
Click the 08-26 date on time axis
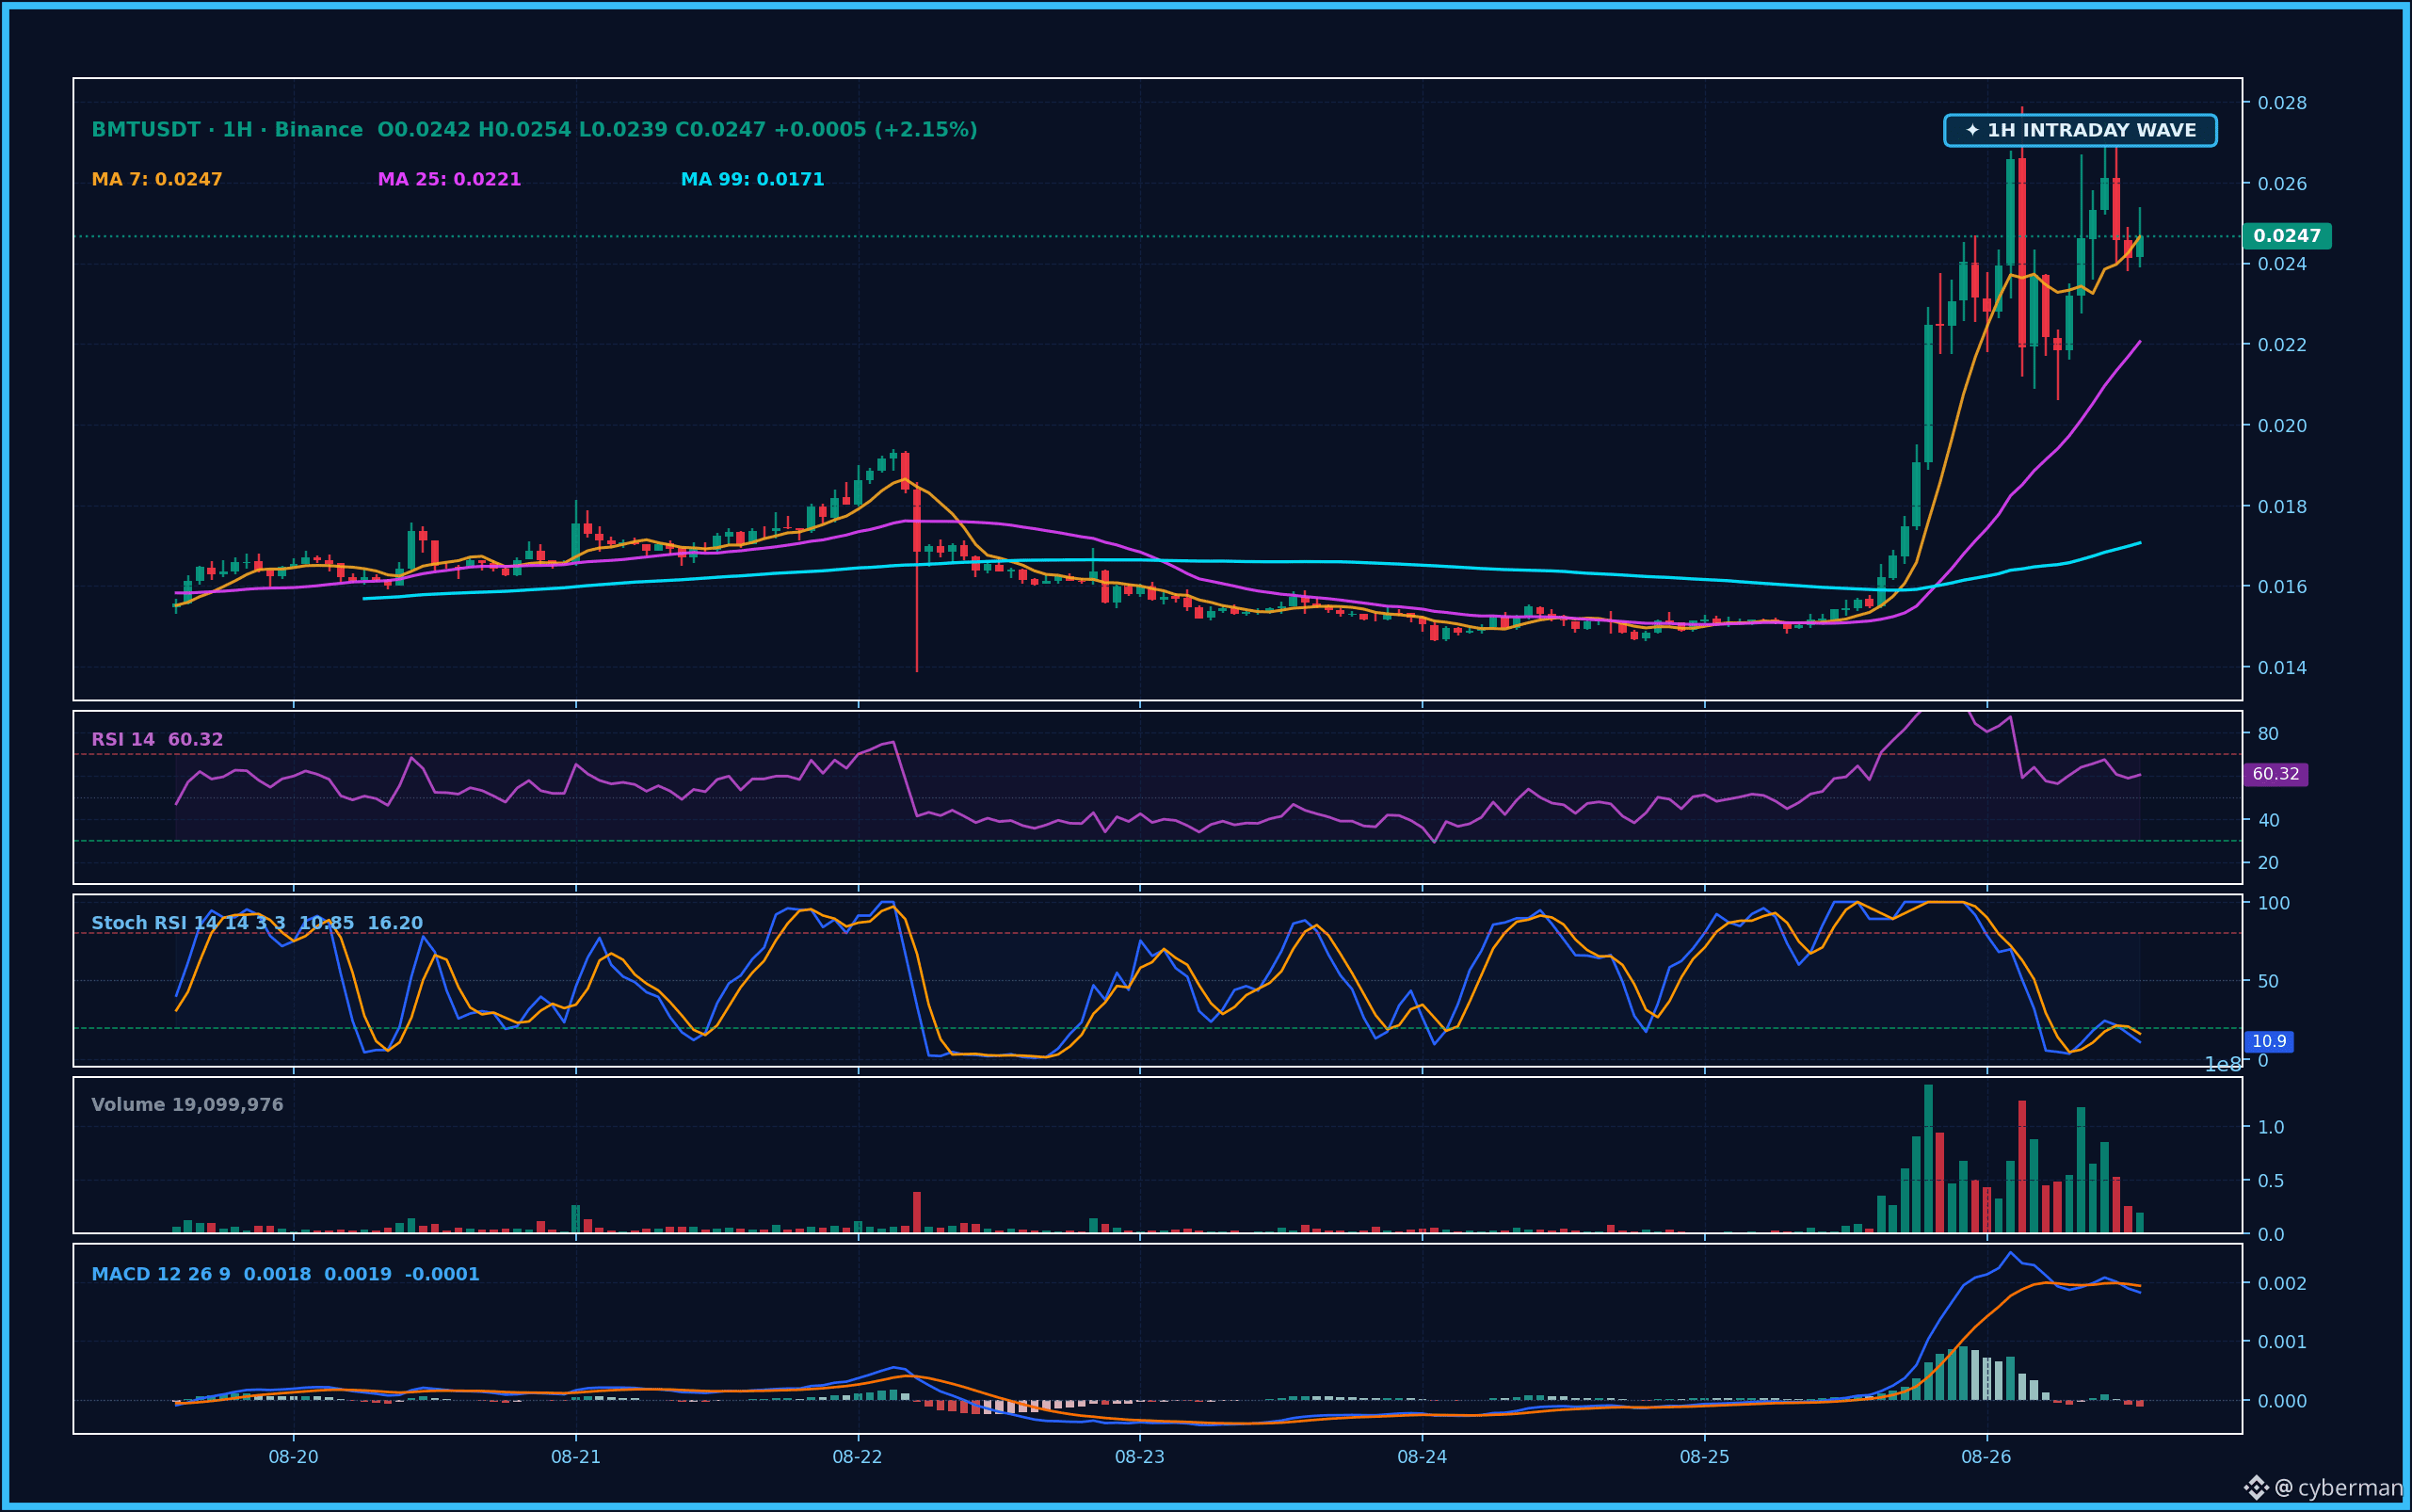tap(1987, 1457)
